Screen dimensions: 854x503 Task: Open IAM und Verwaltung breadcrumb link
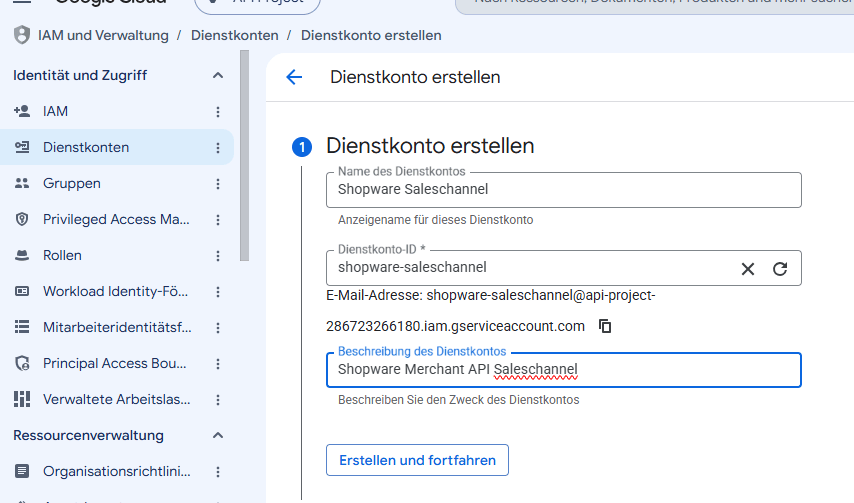click(x=103, y=35)
